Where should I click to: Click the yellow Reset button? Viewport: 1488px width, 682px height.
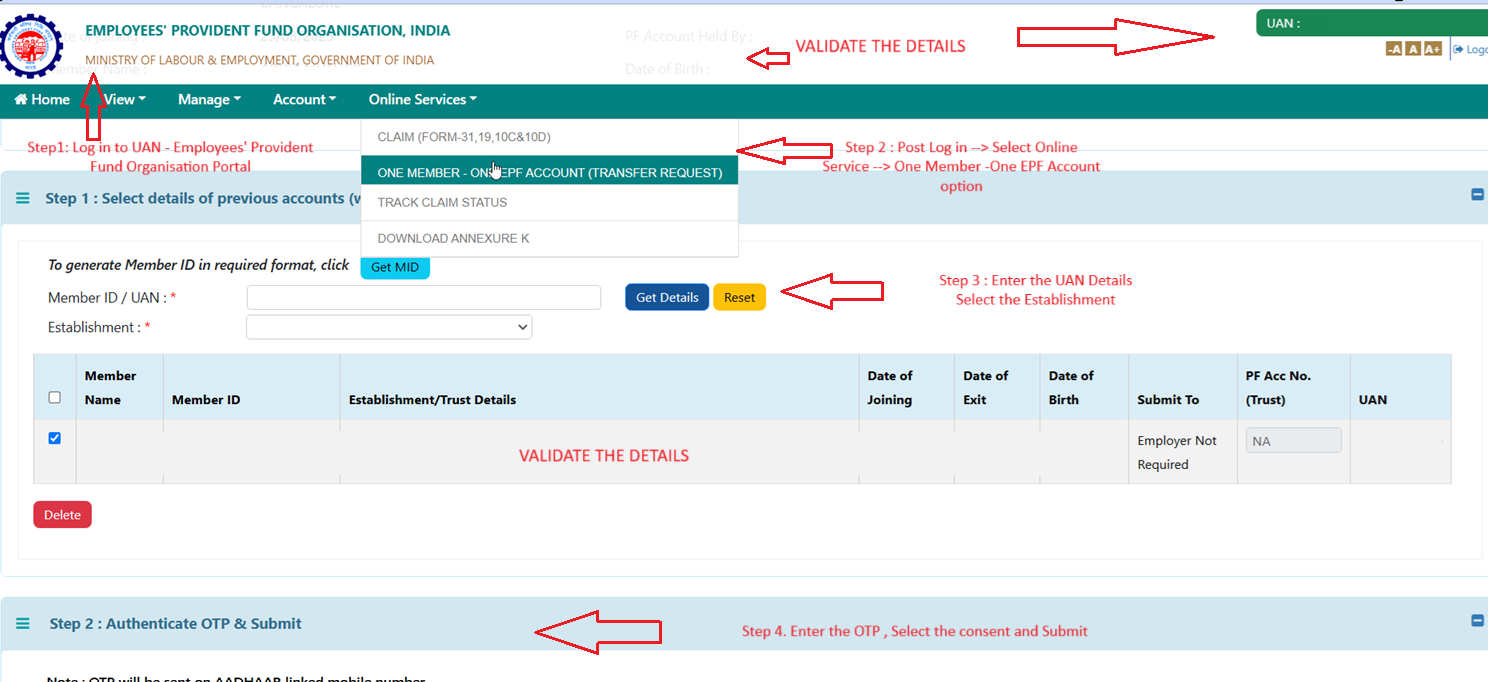pos(739,297)
